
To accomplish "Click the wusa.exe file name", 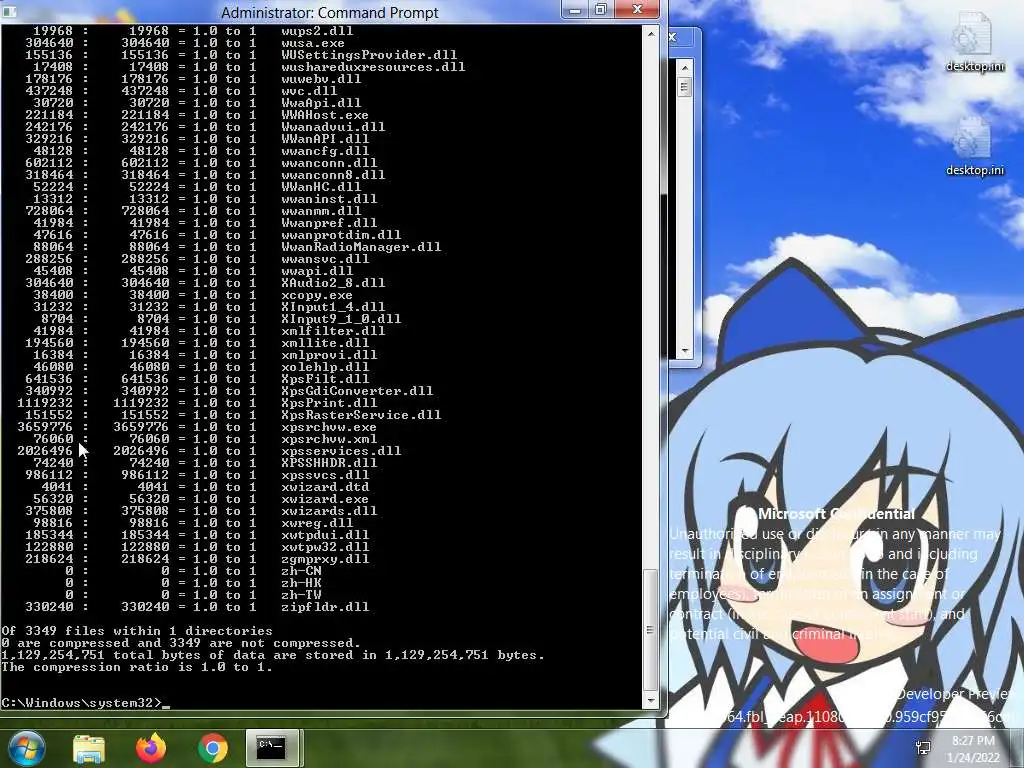I will (313, 43).
